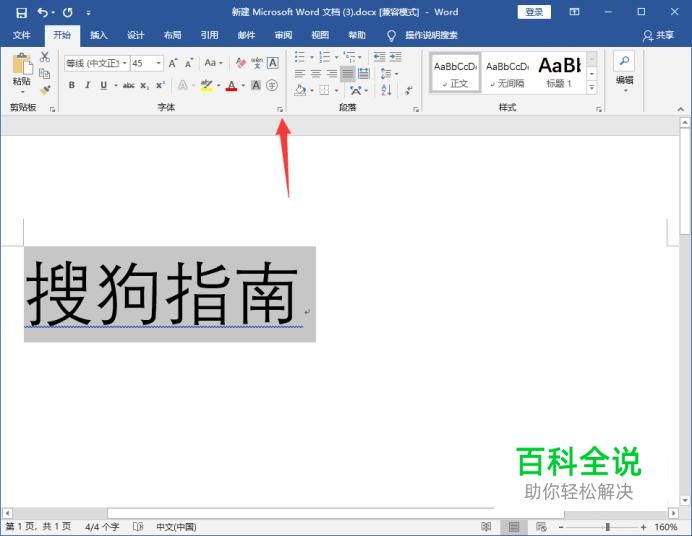Save the document with the floppy icon

(21, 12)
